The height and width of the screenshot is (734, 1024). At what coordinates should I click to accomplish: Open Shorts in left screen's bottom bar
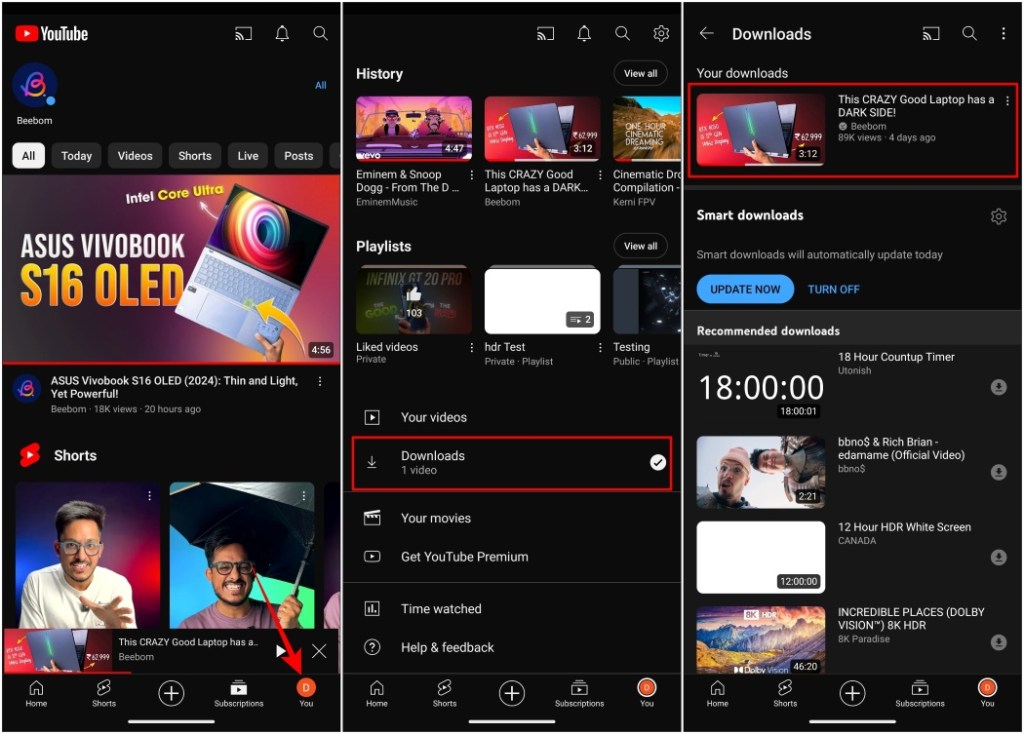pyautogui.click(x=104, y=693)
